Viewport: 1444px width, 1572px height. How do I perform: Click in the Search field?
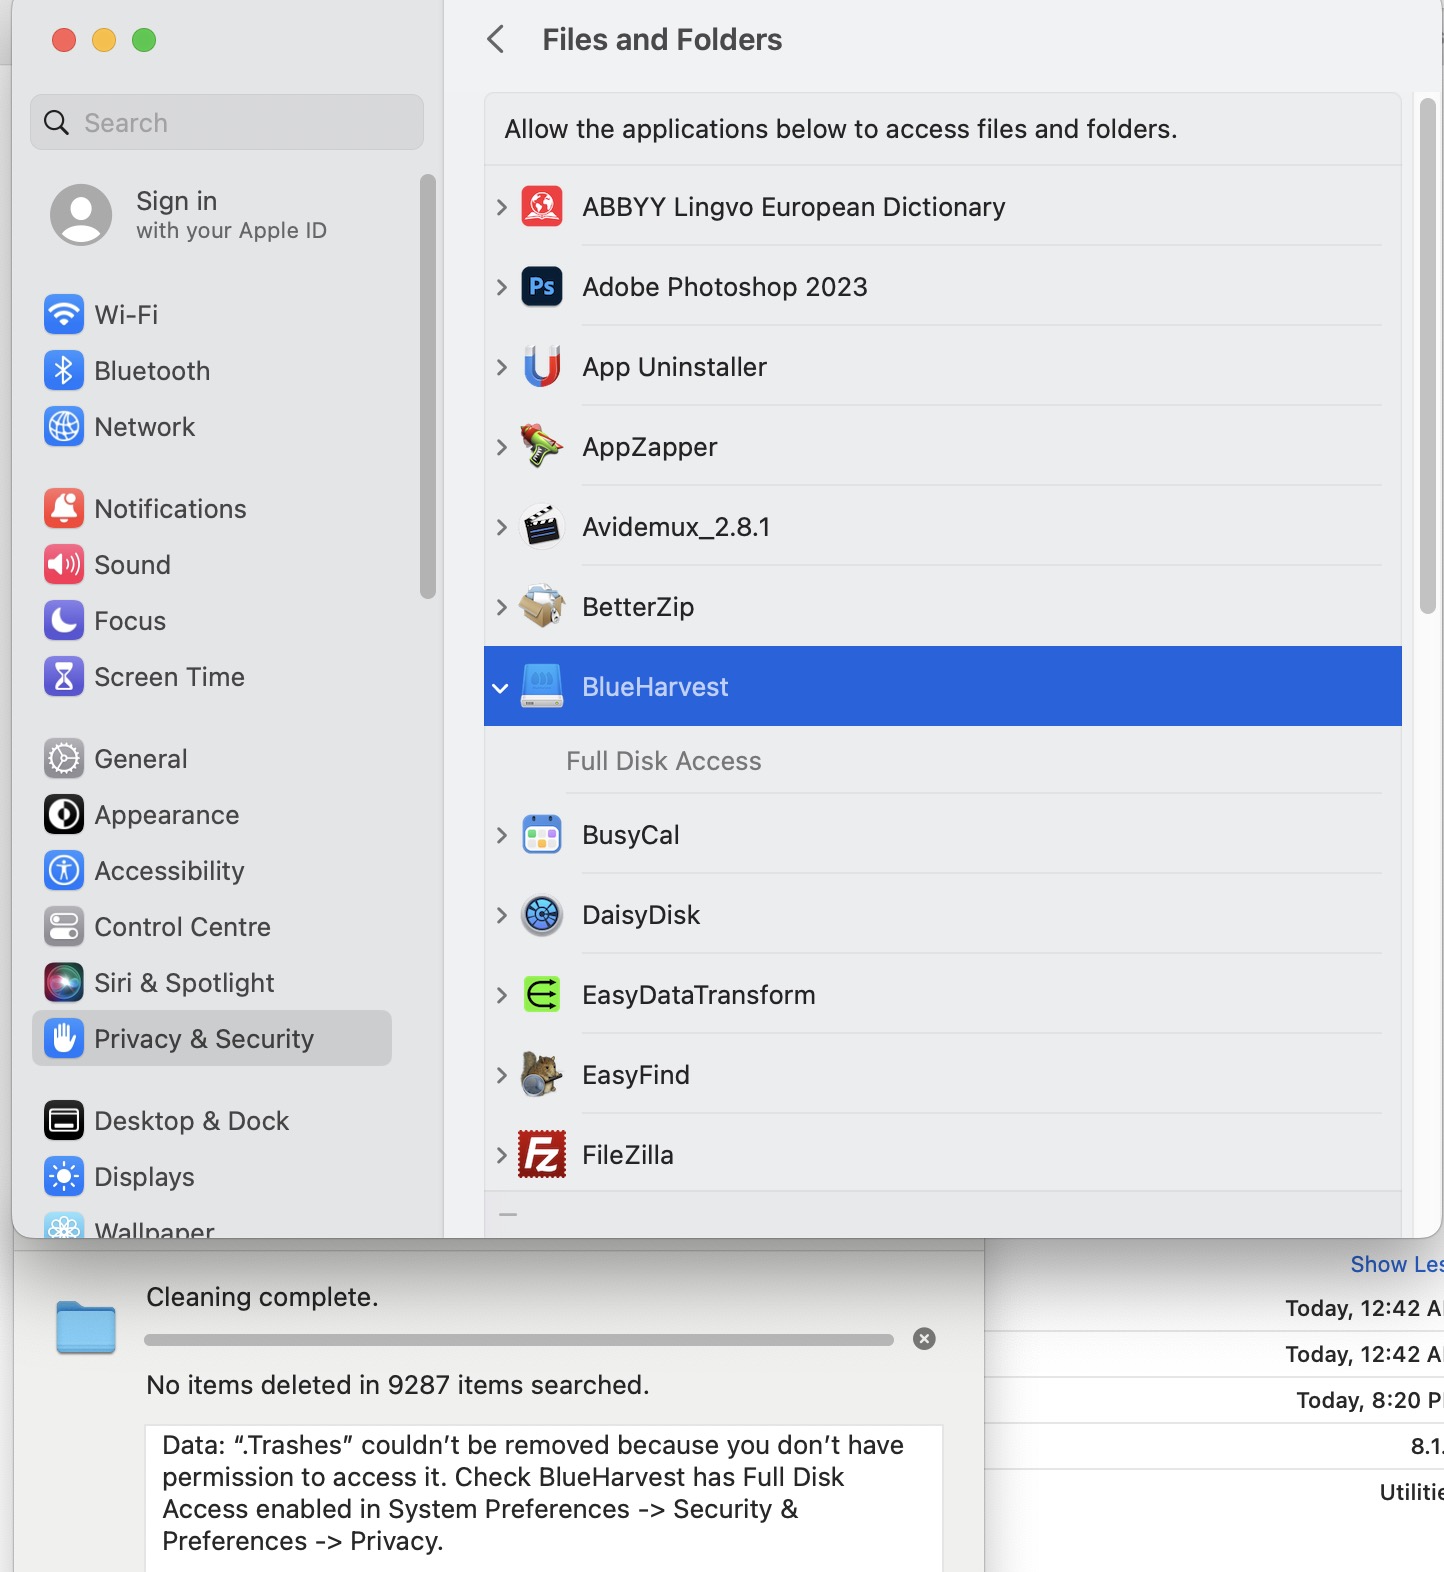coord(227,122)
